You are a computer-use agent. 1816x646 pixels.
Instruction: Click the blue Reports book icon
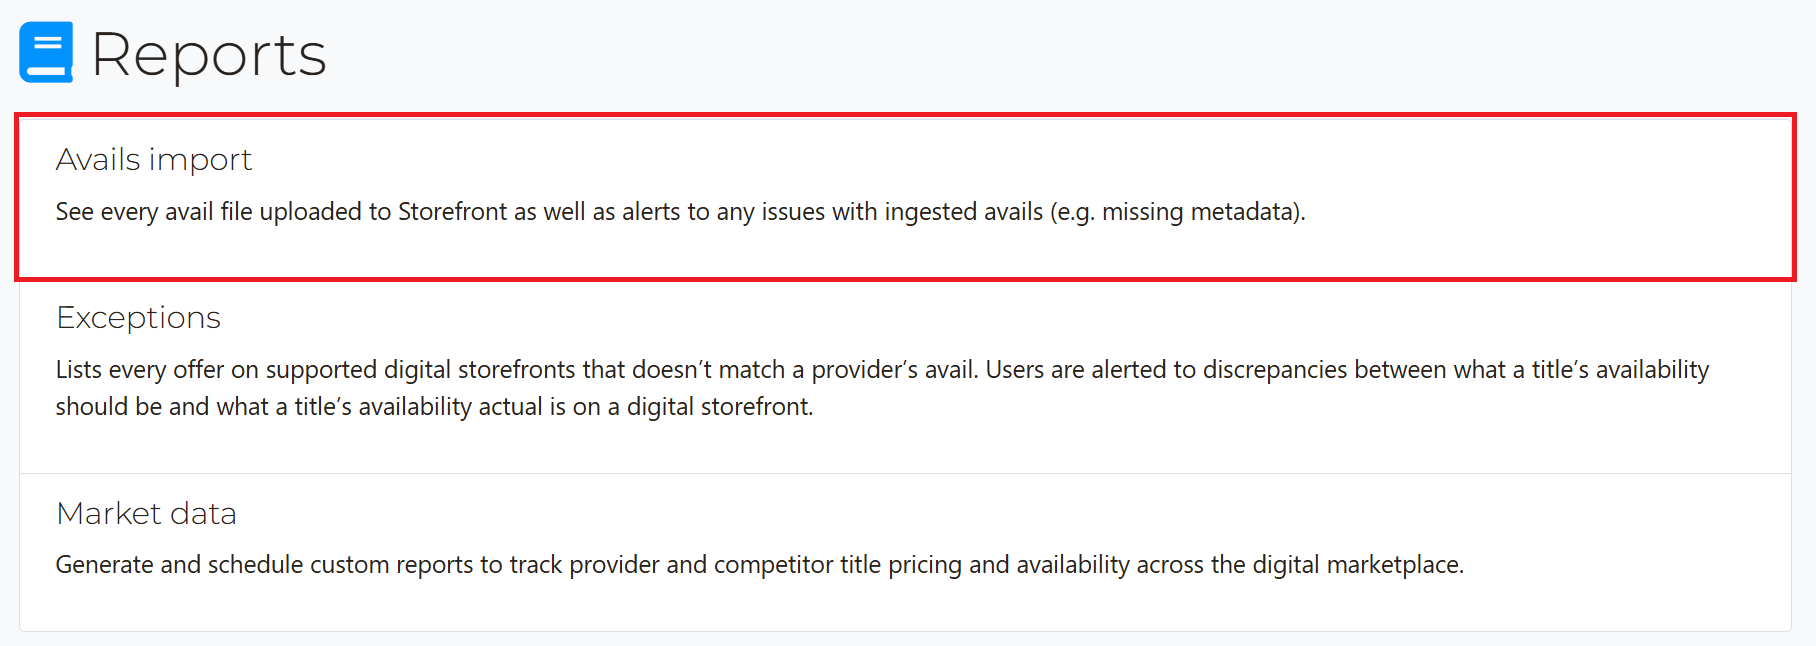(46, 52)
